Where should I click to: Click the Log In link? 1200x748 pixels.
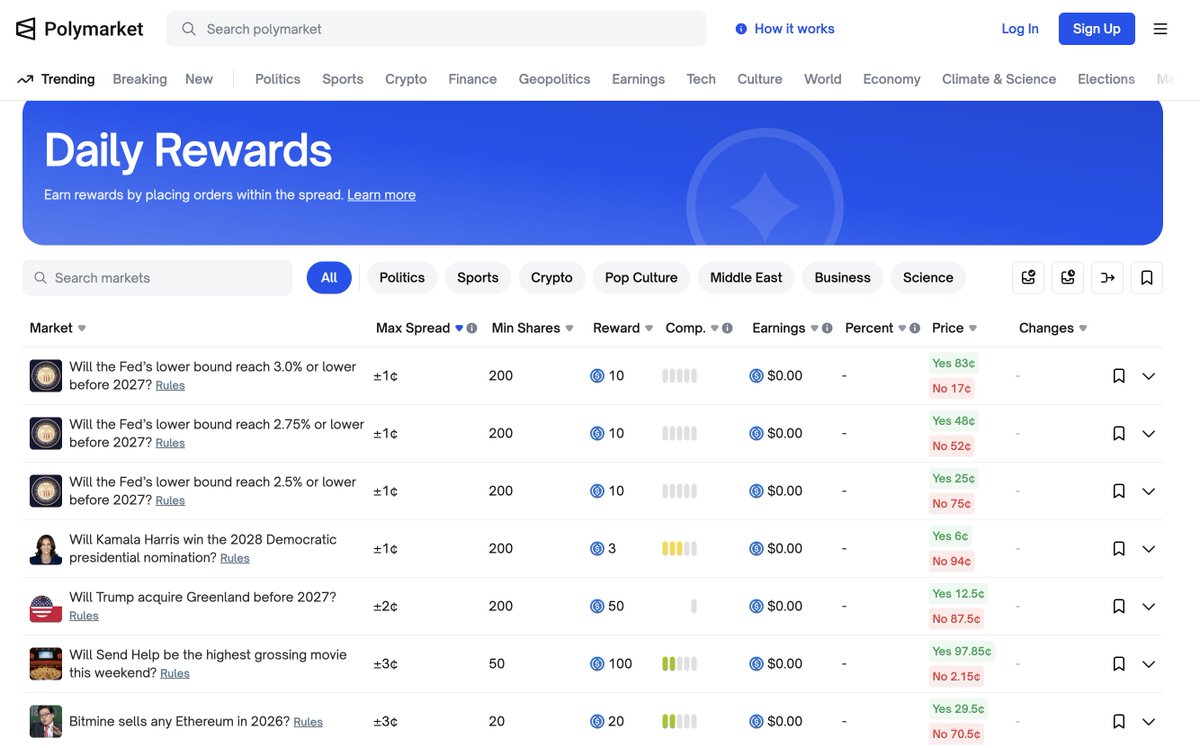click(1020, 29)
